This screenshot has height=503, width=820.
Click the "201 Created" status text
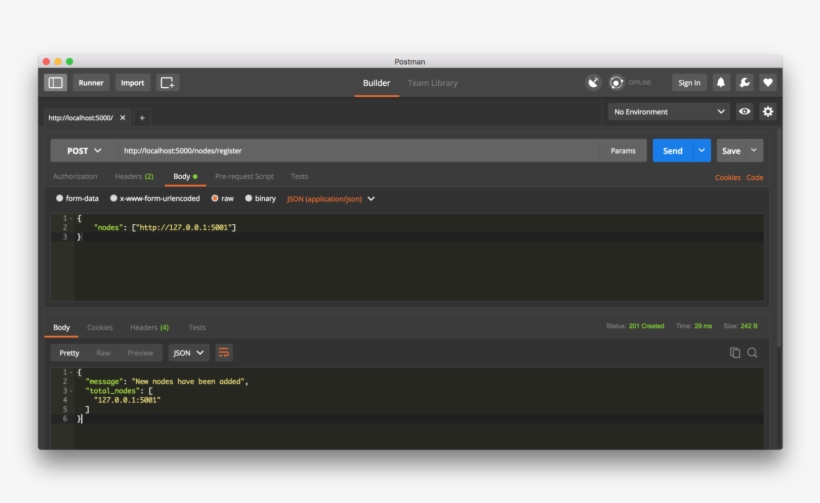point(646,326)
